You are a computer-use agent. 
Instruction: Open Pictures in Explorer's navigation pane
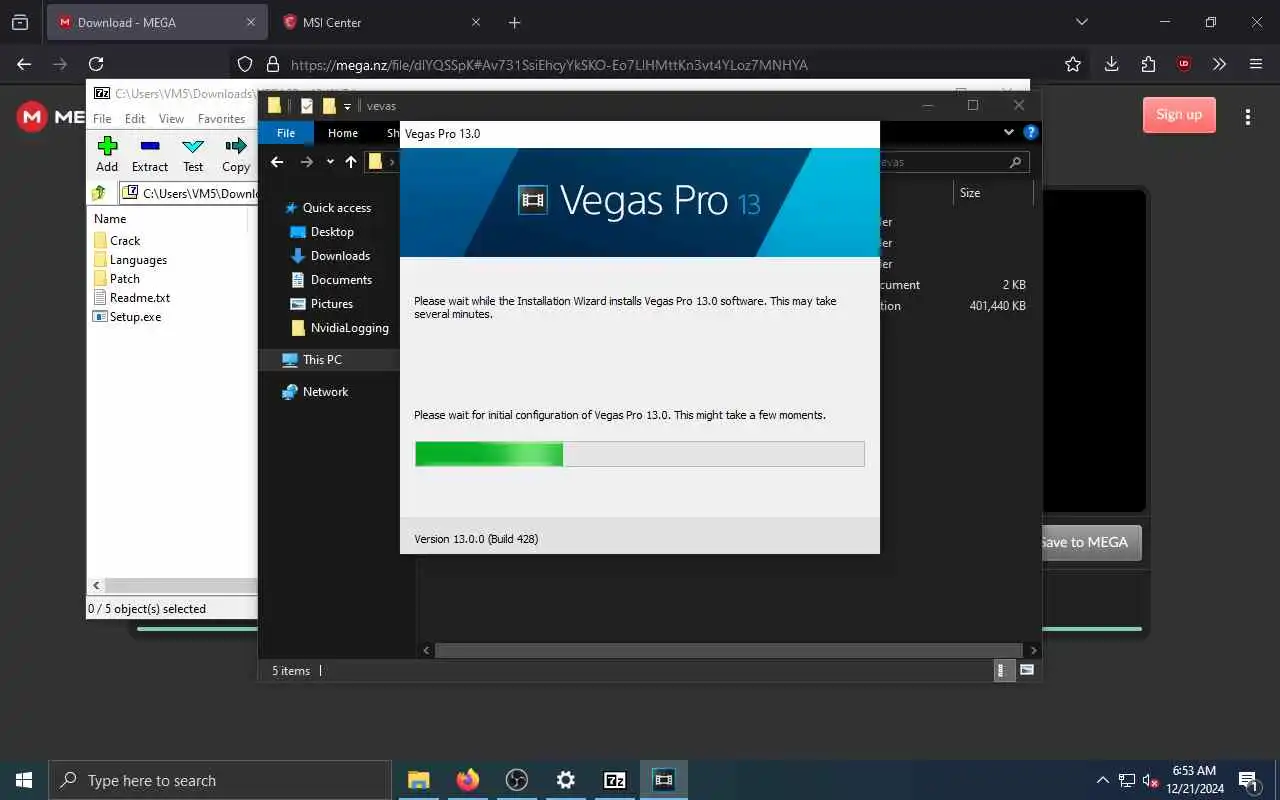[322, 303]
